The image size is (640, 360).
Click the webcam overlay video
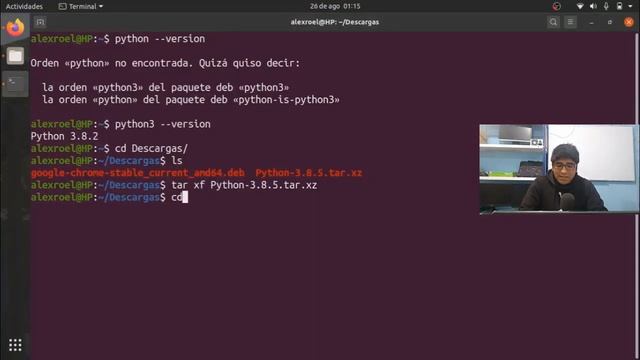click(x=559, y=169)
